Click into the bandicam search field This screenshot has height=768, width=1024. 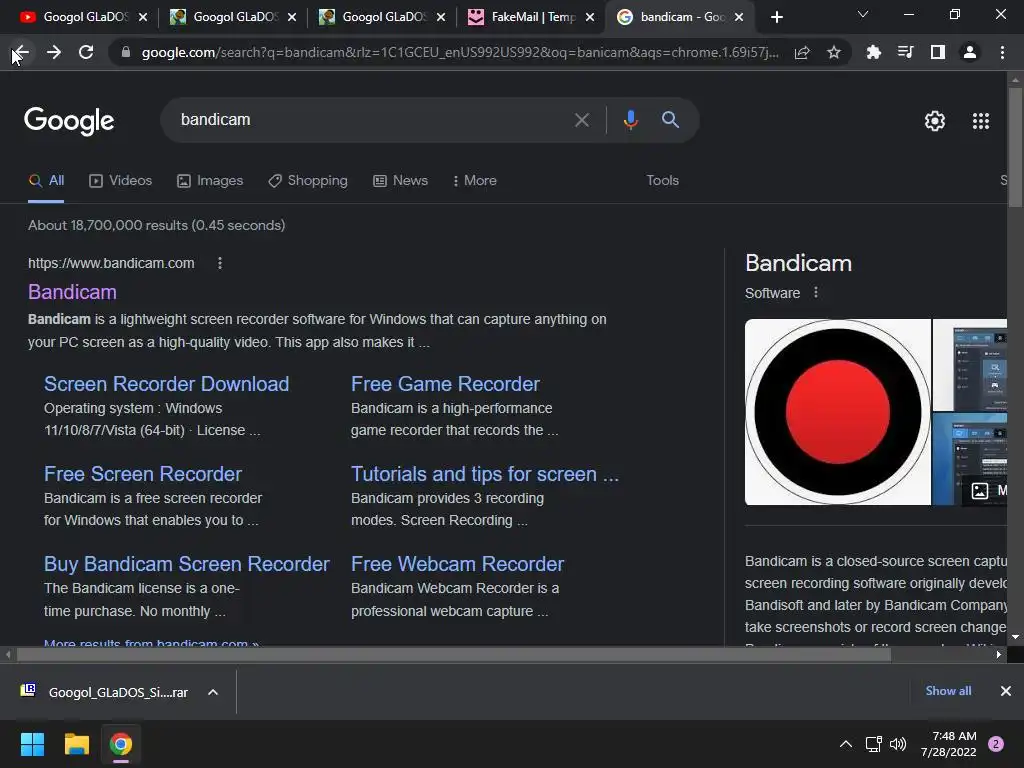[x=372, y=120]
